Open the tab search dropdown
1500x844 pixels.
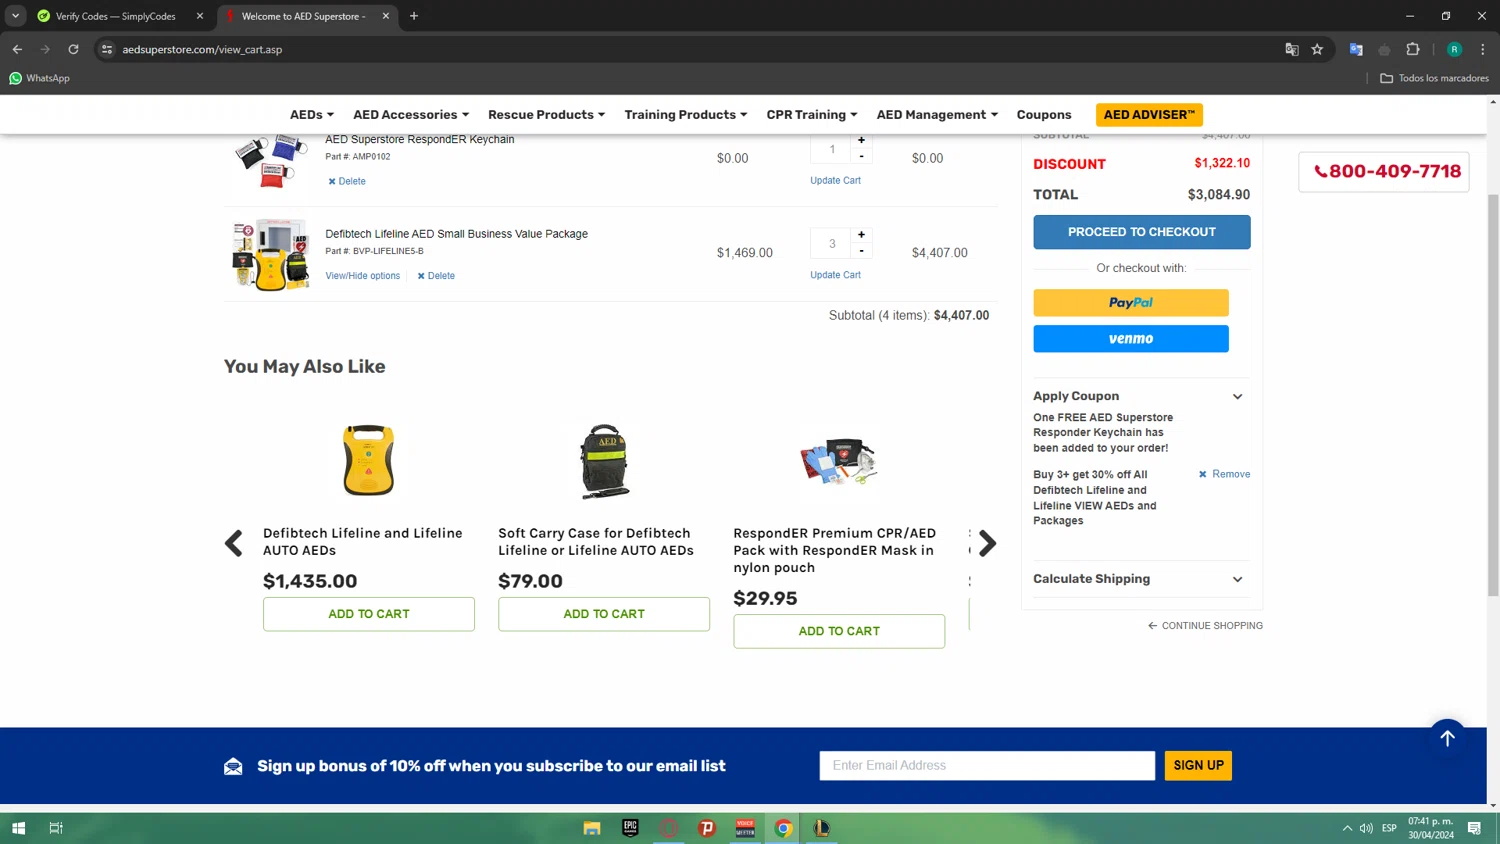click(15, 16)
